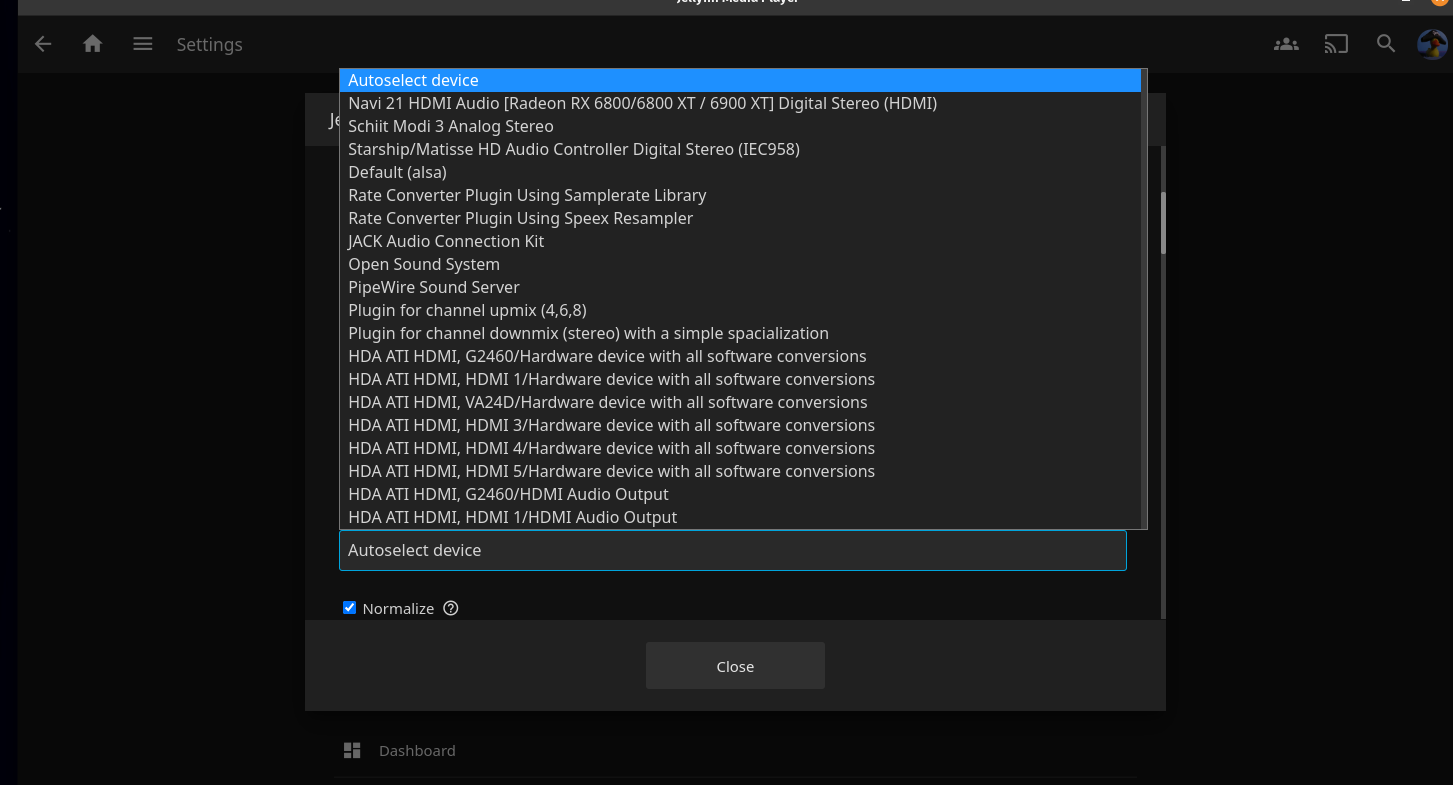
Task: Open the Dashboard menu entry
Action: [x=417, y=750]
